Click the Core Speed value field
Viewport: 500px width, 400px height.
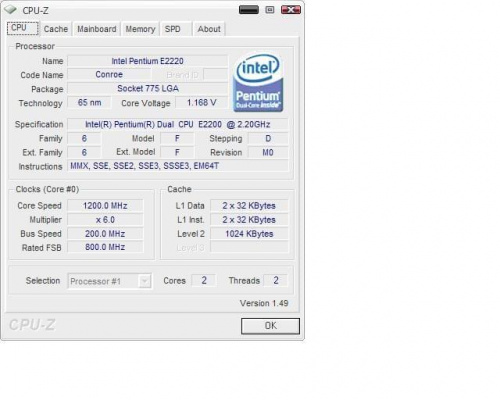click(105, 206)
